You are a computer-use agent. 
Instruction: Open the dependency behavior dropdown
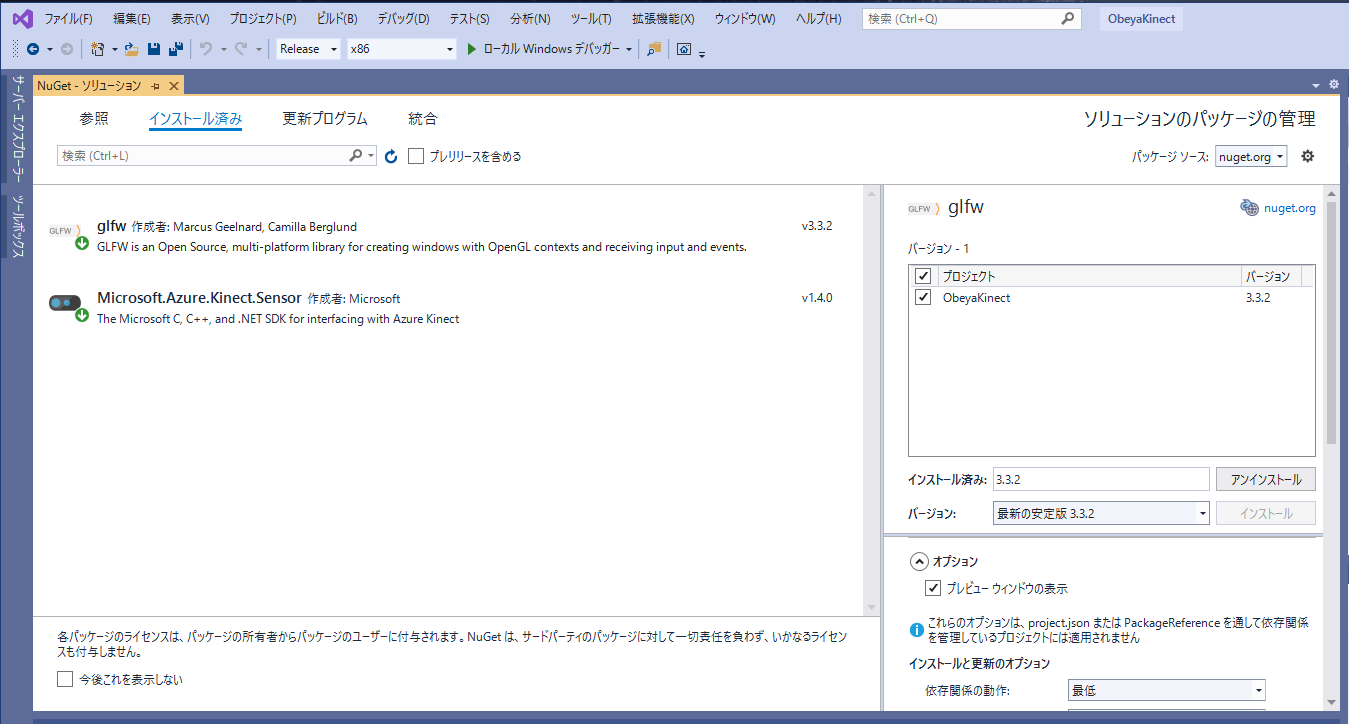[x=1167, y=690]
